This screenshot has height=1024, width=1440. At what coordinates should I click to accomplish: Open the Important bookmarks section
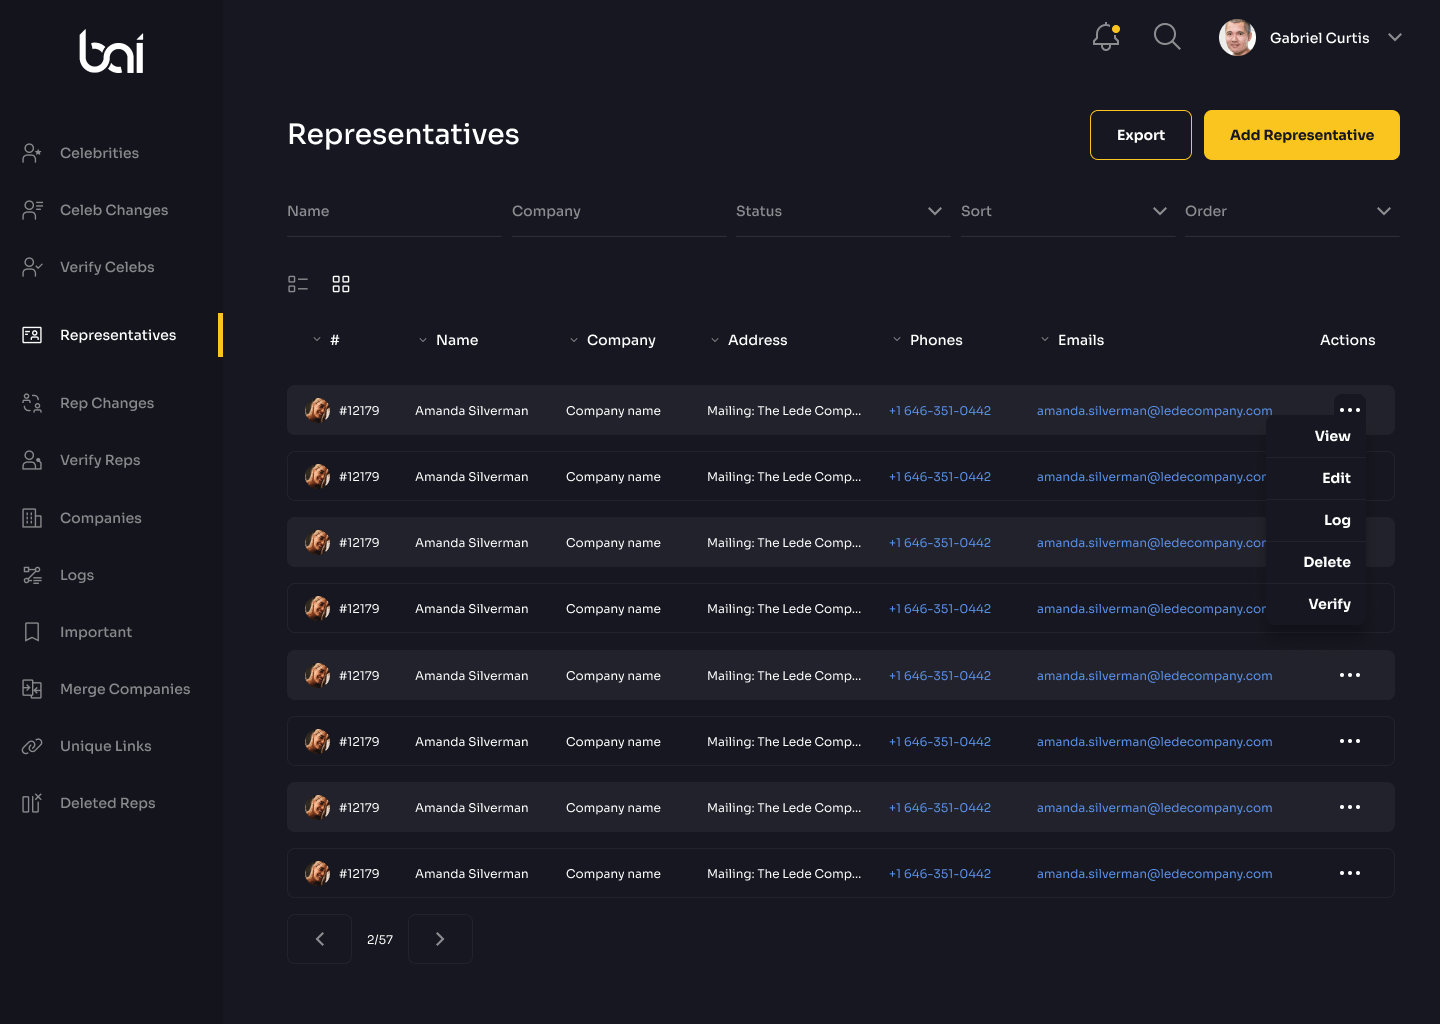click(95, 632)
